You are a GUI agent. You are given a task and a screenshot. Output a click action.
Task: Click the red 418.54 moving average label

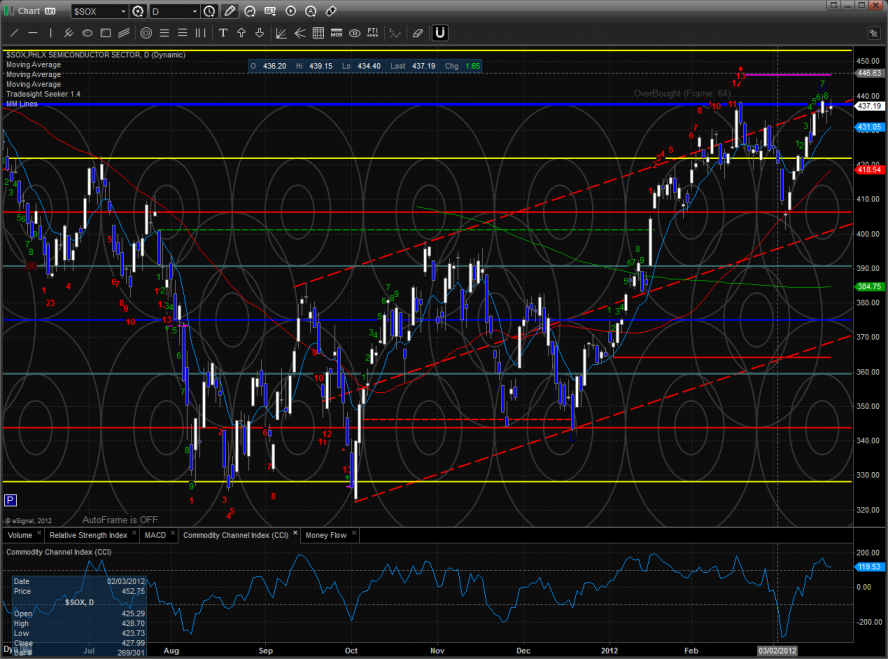pos(868,170)
